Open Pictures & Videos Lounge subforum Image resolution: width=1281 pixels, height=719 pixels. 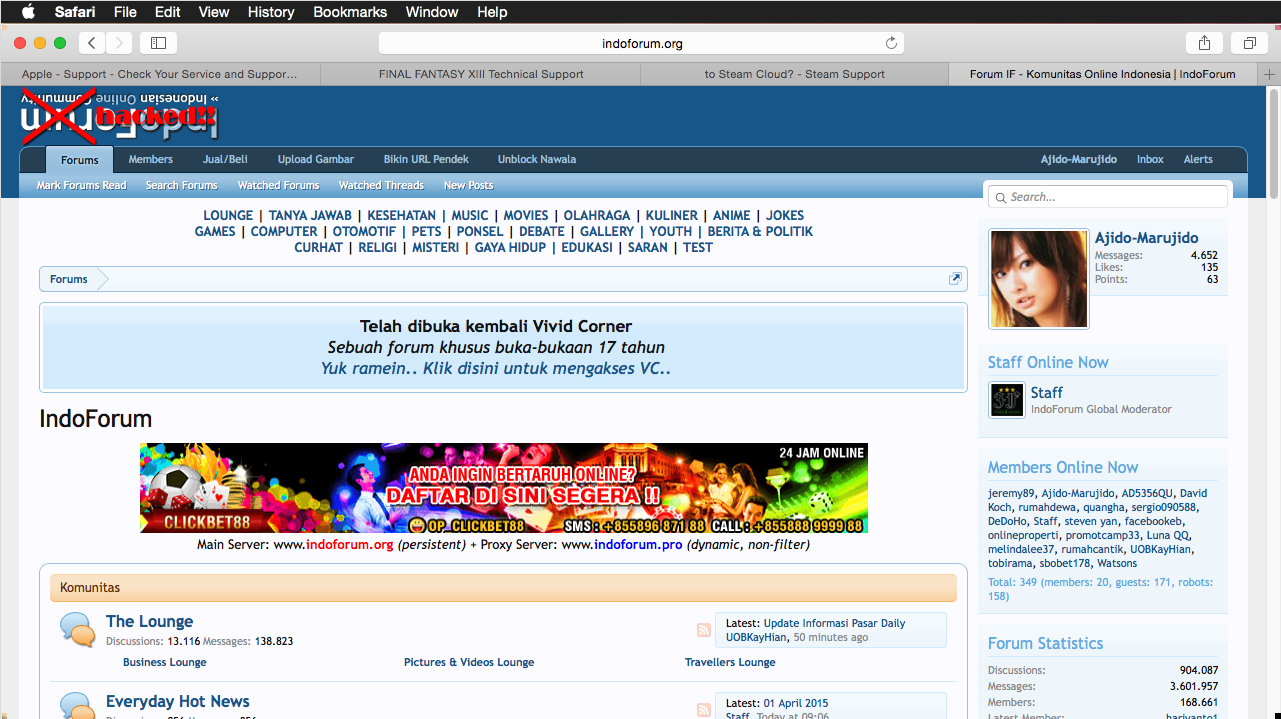pyautogui.click(x=469, y=662)
